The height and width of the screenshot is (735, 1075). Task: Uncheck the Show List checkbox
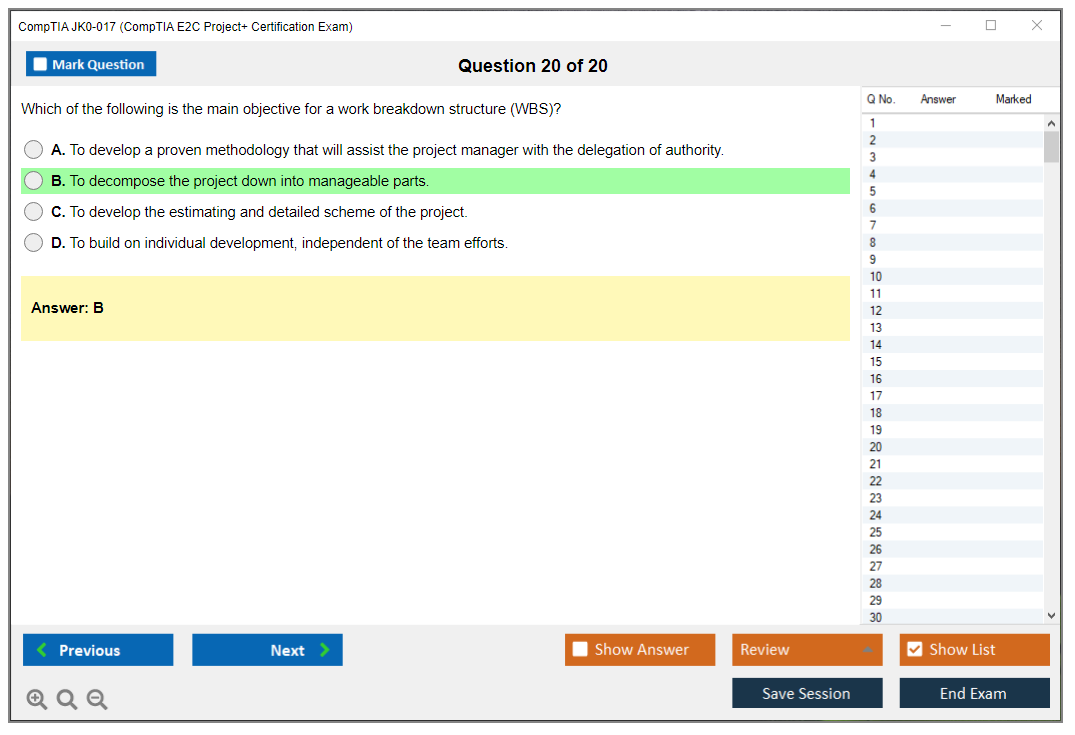[x=914, y=650]
